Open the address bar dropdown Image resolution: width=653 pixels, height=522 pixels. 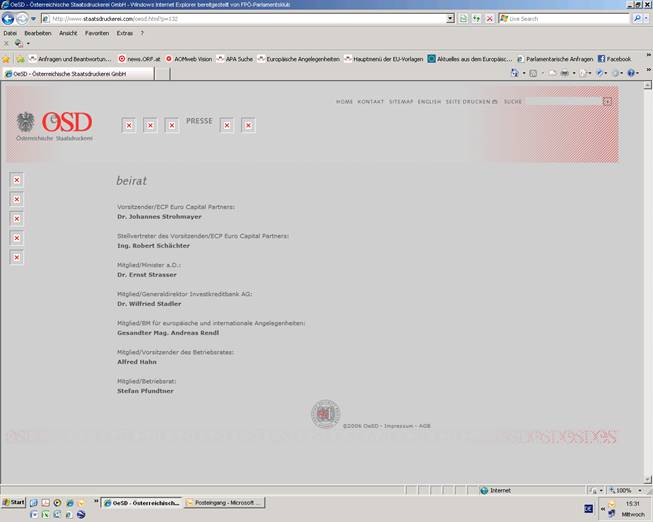pyautogui.click(x=450, y=18)
